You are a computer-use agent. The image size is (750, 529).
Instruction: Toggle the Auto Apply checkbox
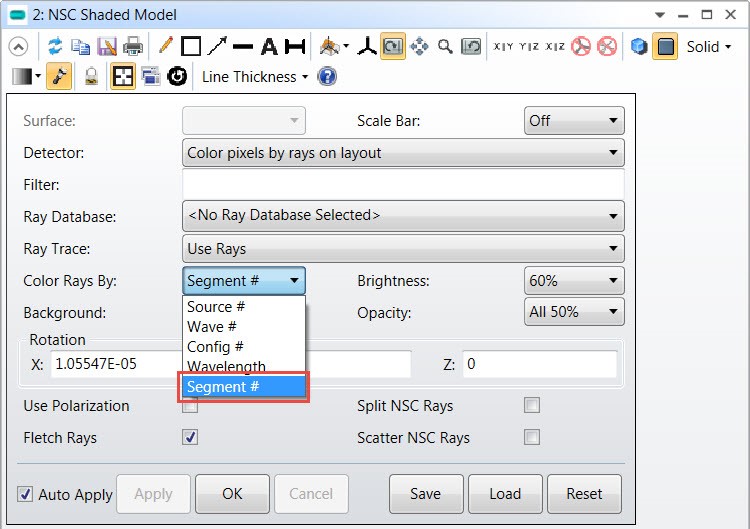pyautogui.click(x=25, y=494)
